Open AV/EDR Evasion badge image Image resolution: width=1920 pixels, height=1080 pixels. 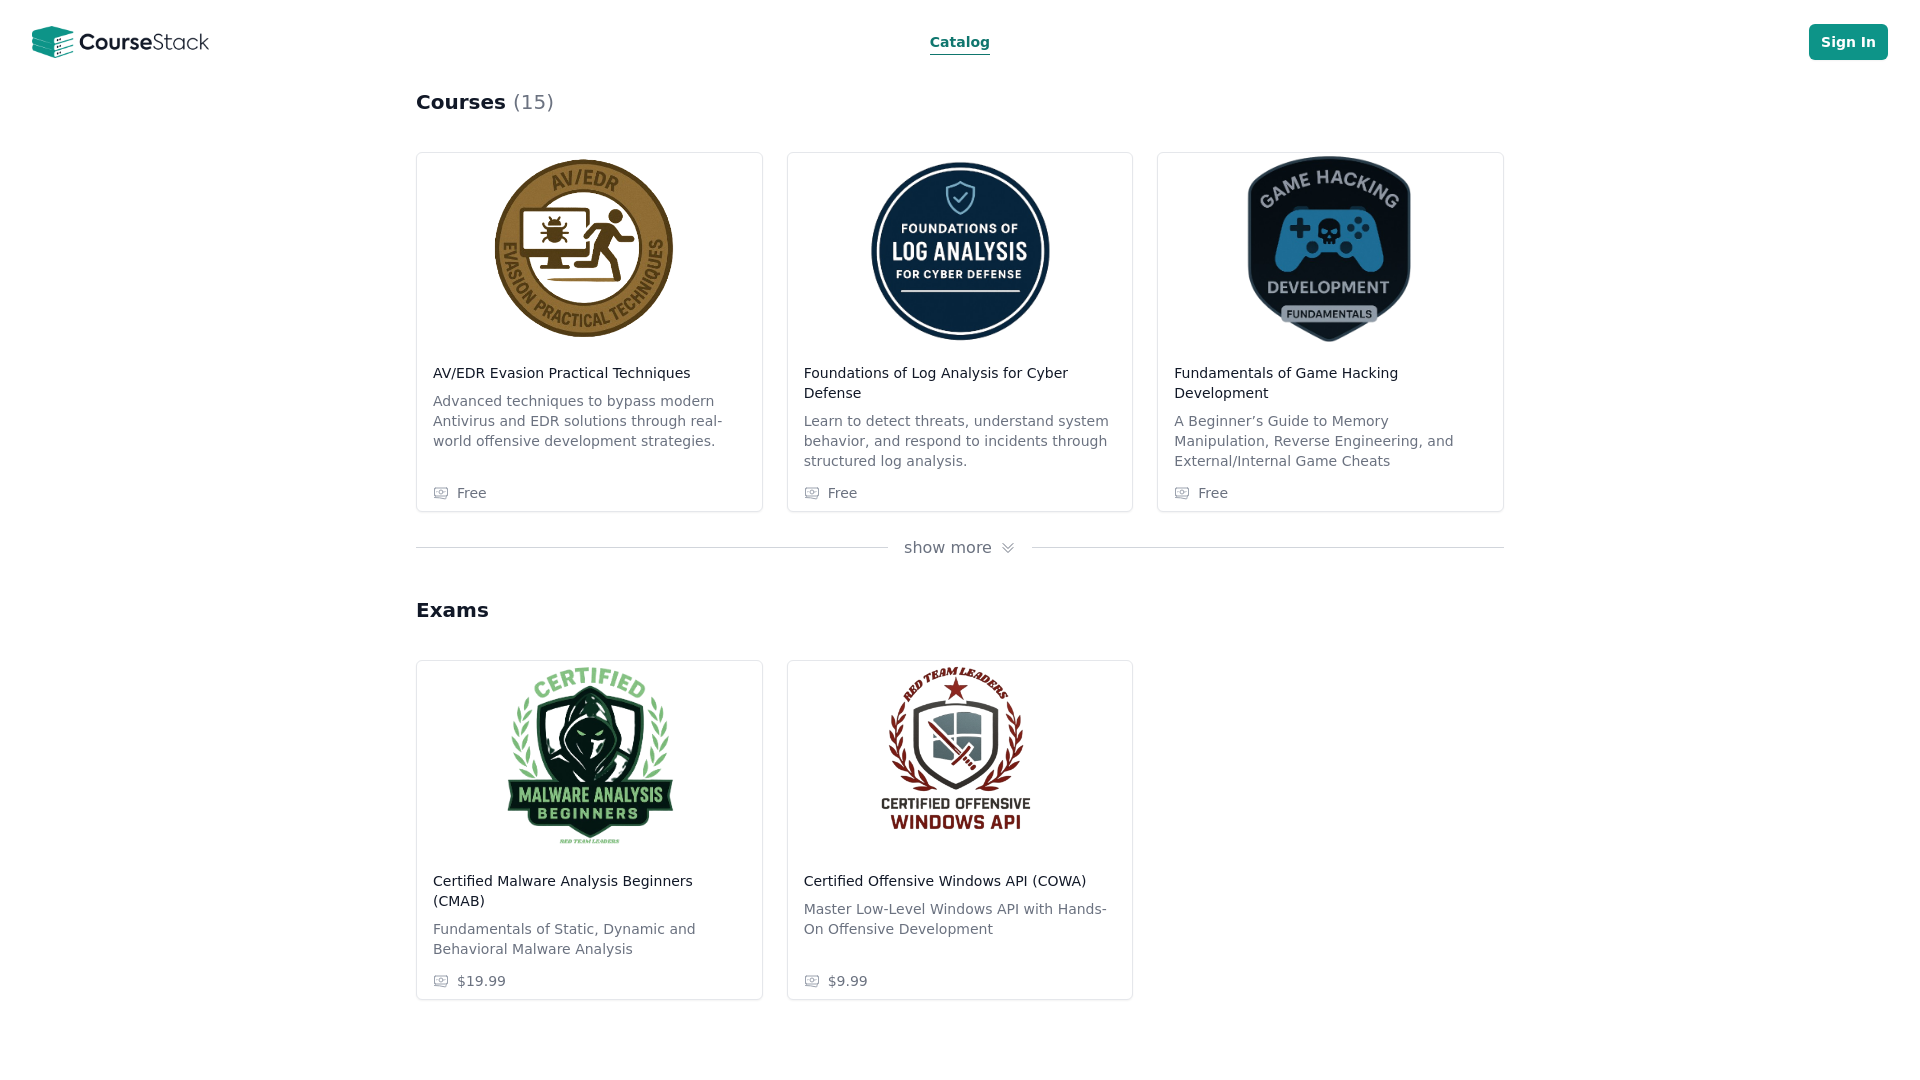tap(584, 248)
